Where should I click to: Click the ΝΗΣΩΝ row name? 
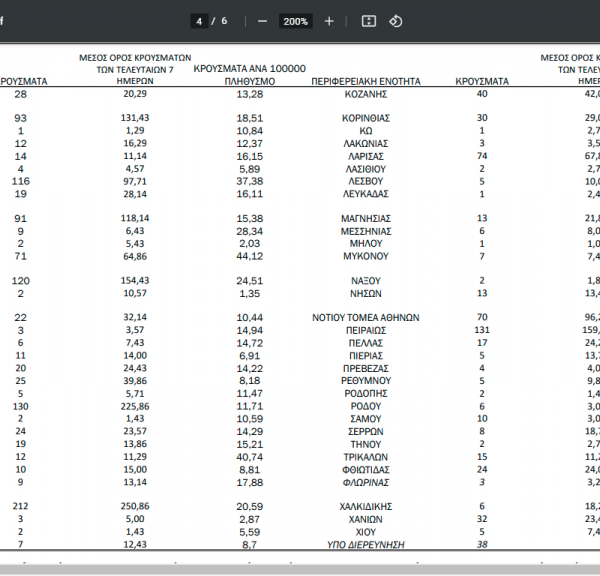pos(366,294)
